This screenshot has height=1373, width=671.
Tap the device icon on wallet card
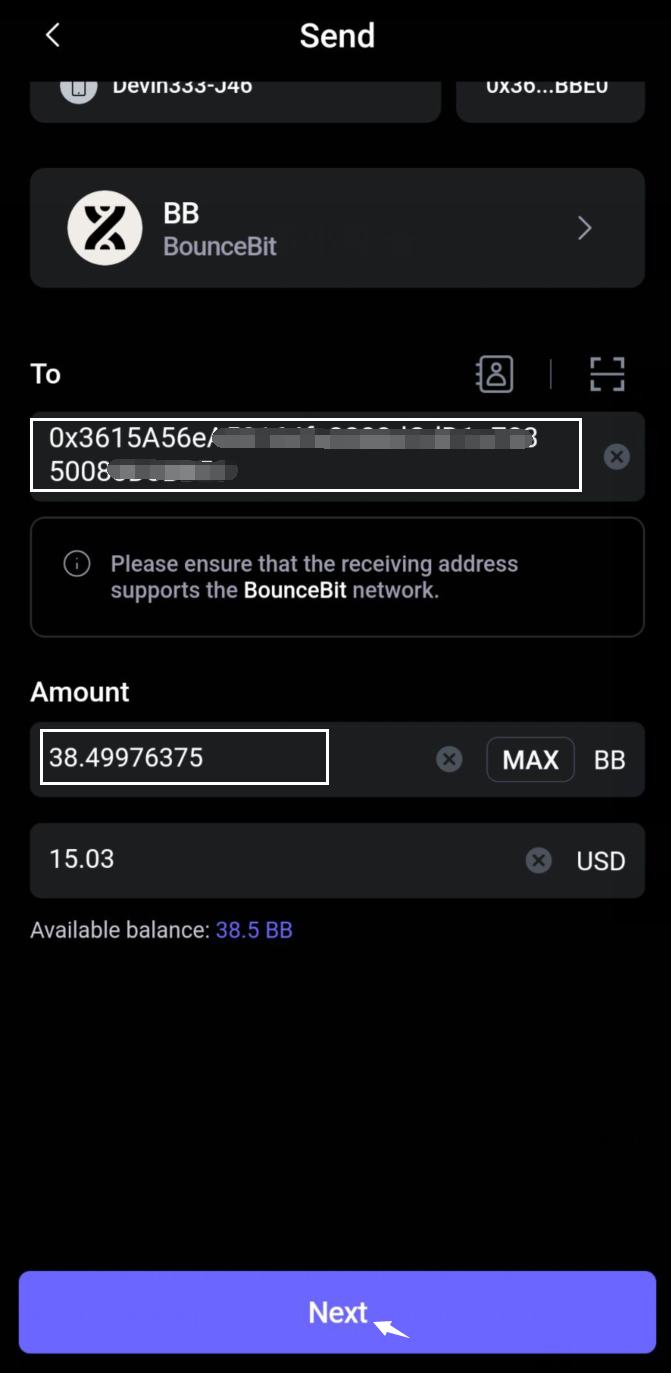[x=78, y=89]
